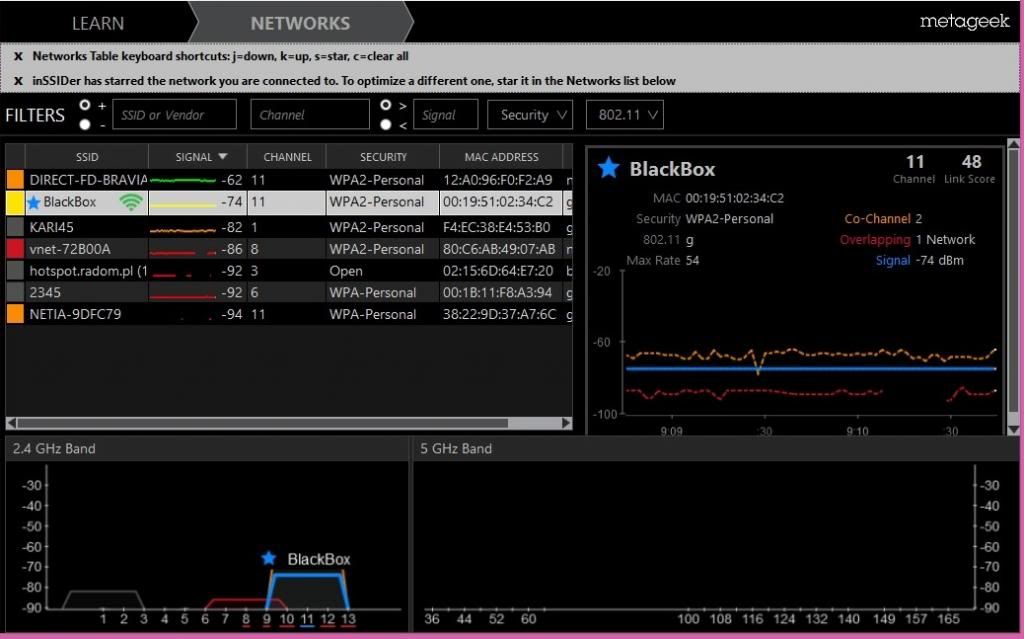This screenshot has height=639, width=1024.
Task: Select the minus filter radio button
Action: click(x=85, y=124)
